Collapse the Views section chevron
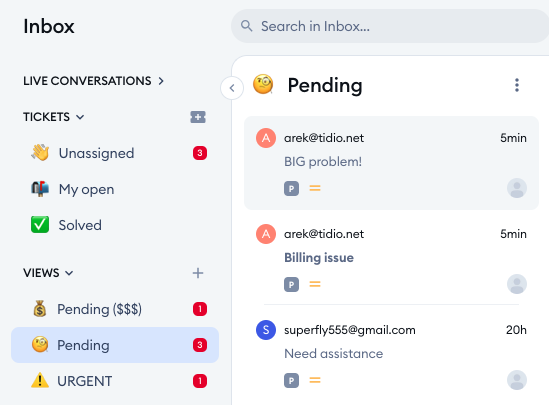This screenshot has width=549, height=405. [69, 273]
